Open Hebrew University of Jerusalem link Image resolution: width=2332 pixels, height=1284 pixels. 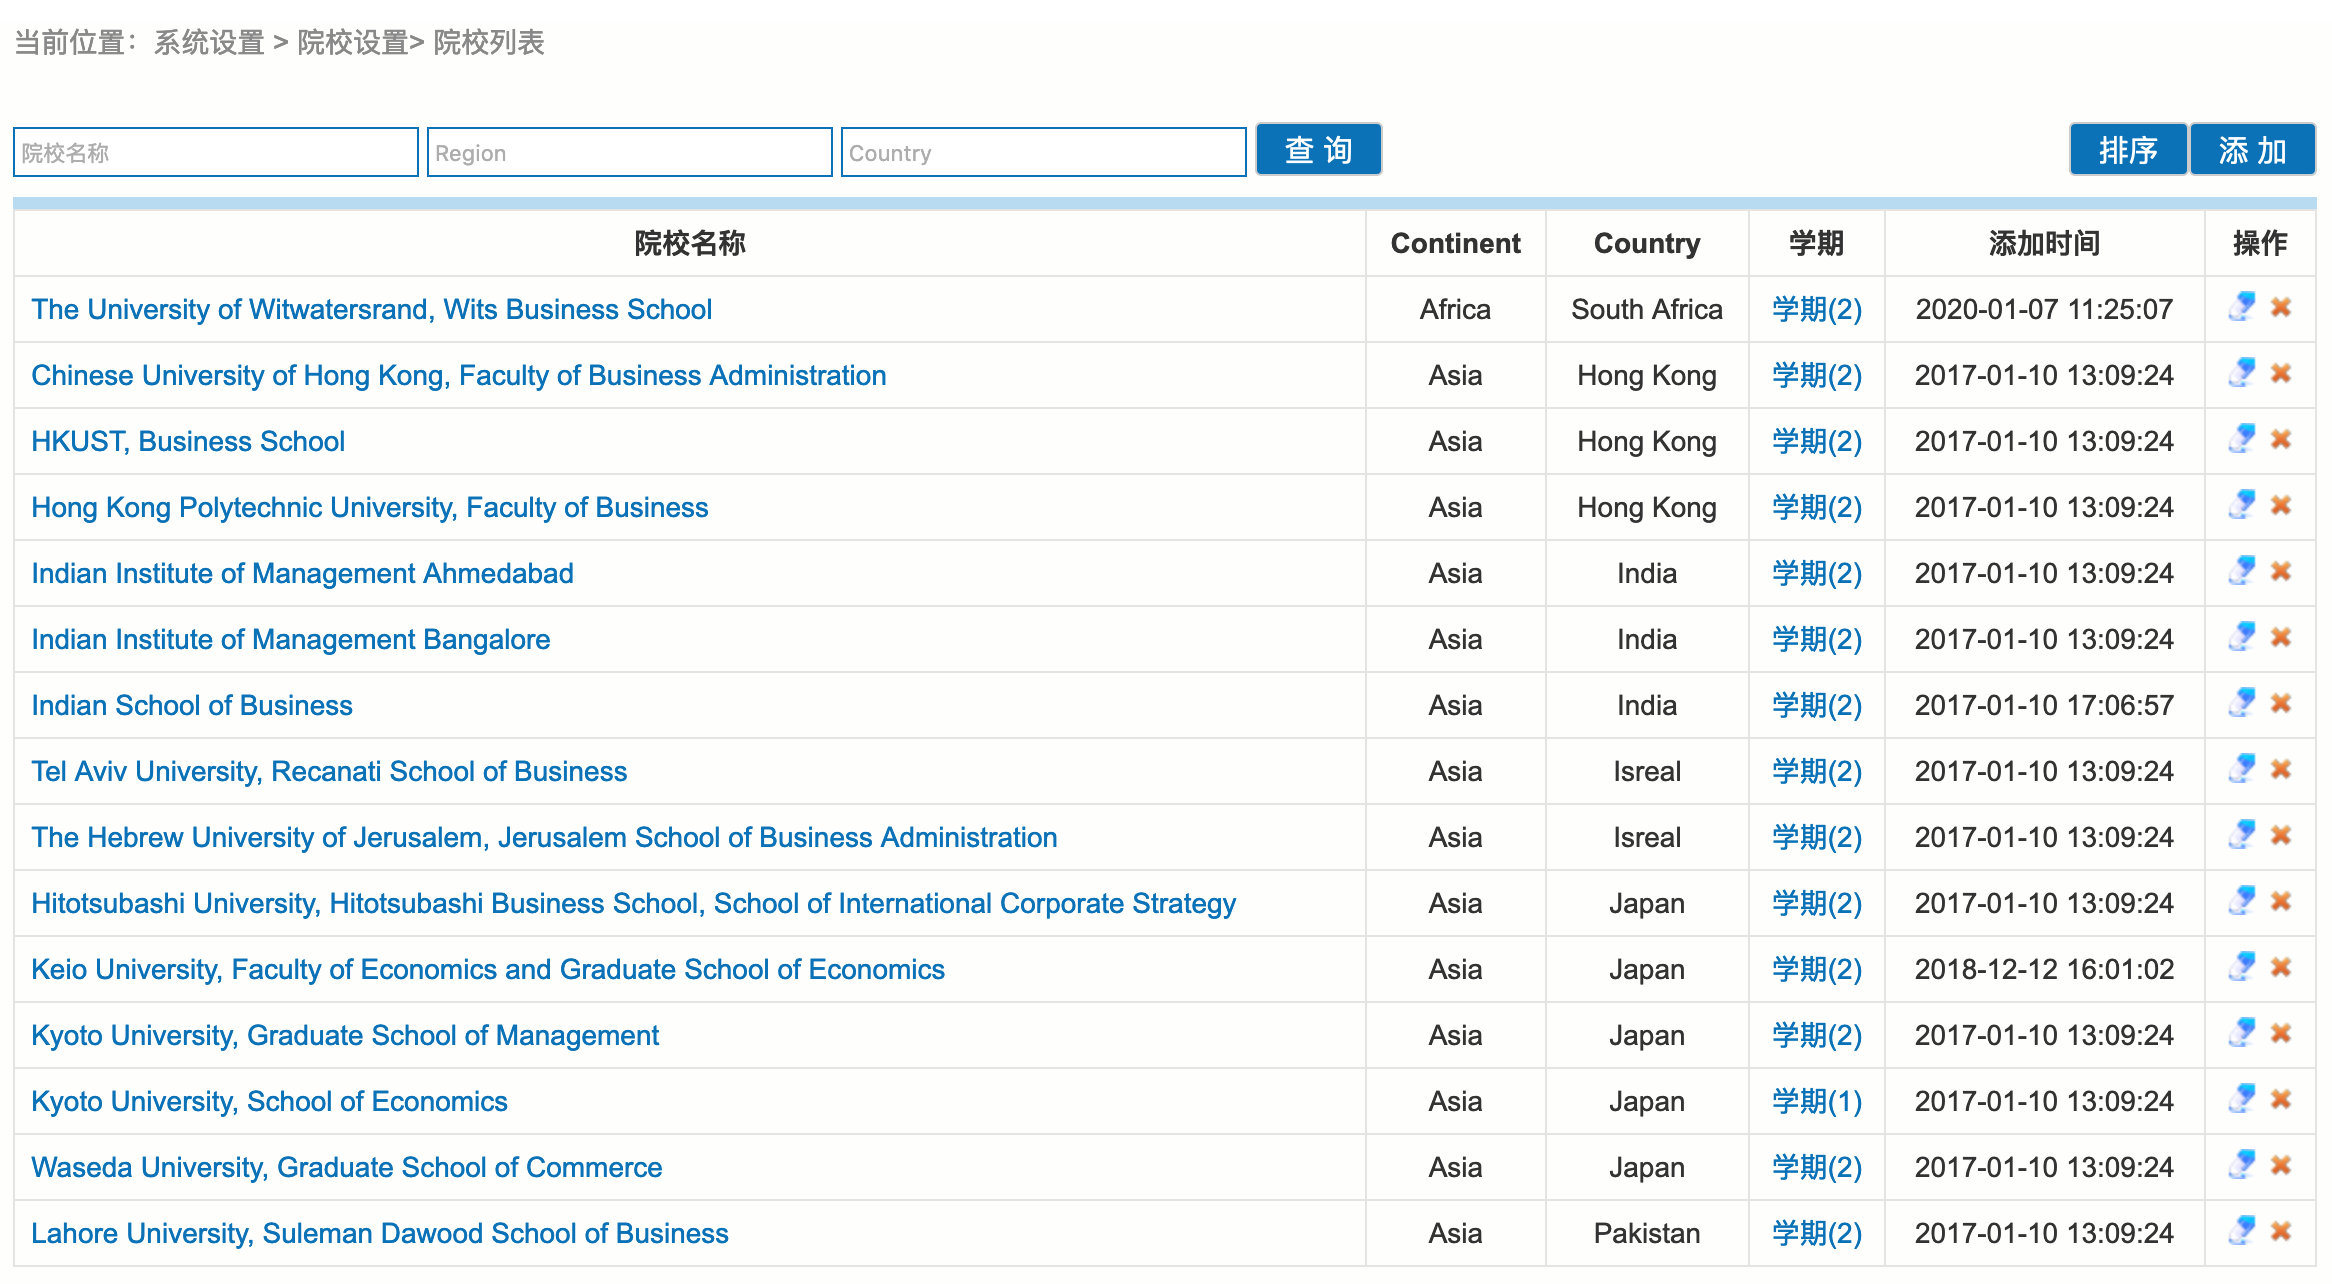(543, 837)
